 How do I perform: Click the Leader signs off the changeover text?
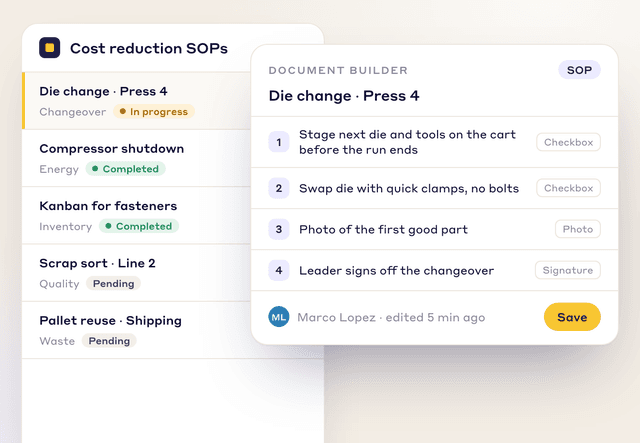pos(396,271)
